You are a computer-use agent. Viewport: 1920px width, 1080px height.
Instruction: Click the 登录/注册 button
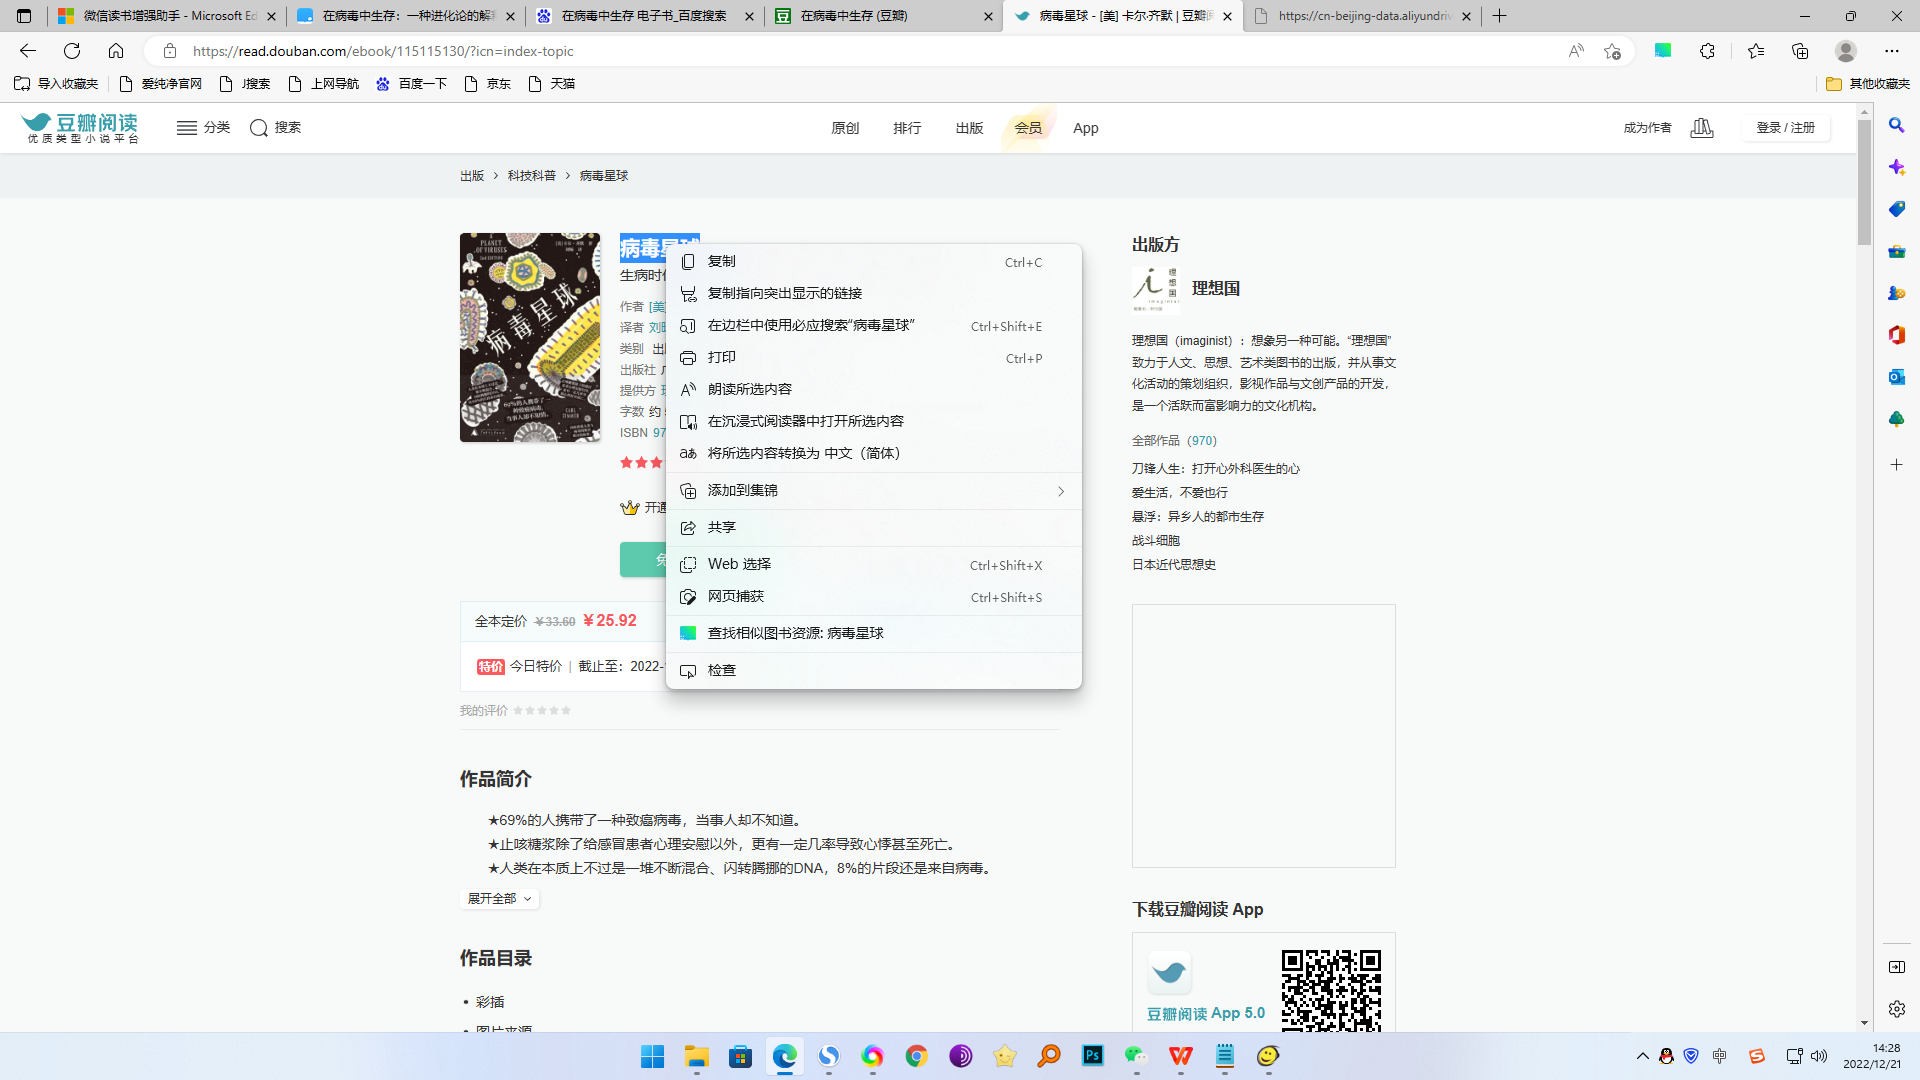click(x=1786, y=127)
